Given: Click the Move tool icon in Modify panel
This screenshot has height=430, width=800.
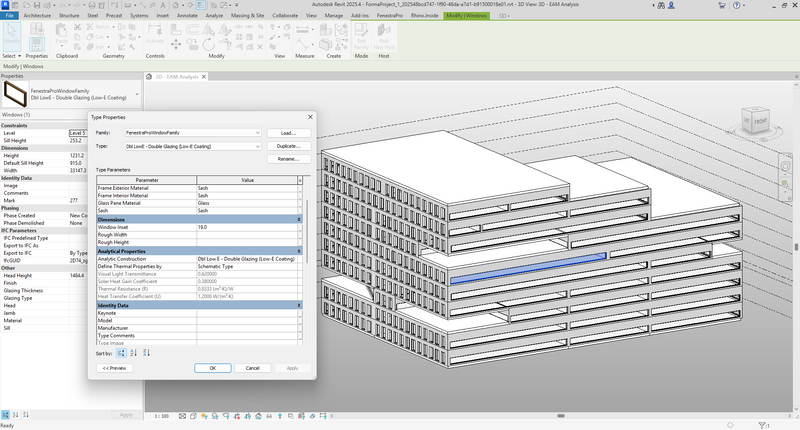Looking at the screenshot, I should pos(176,45).
